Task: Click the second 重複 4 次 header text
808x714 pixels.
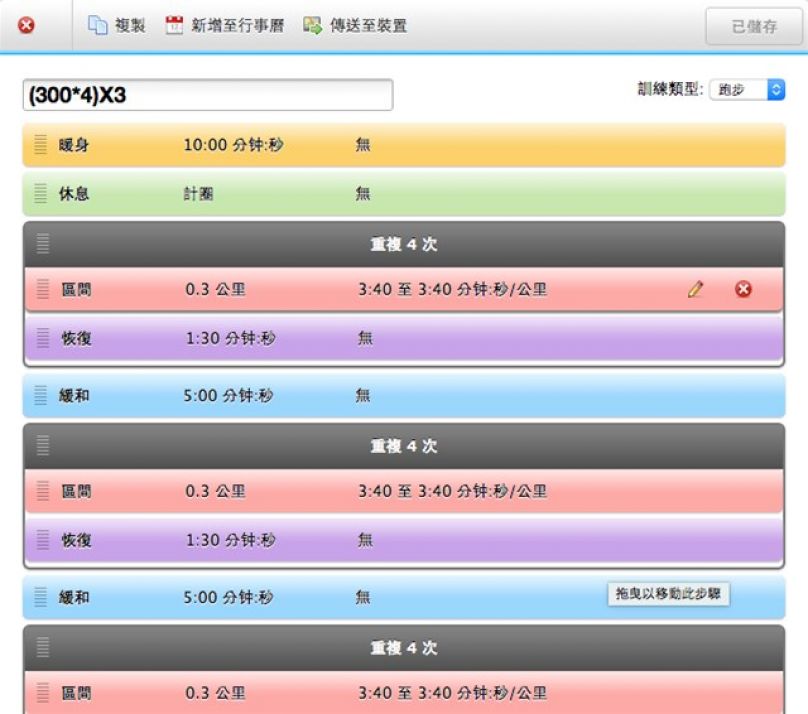Action: pyautogui.click(x=404, y=446)
